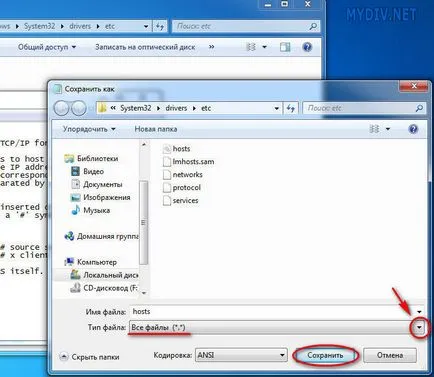Screen dimensions: 434x377
Task: Click etc in Explorer breadcrumb
Action: pos(110,26)
